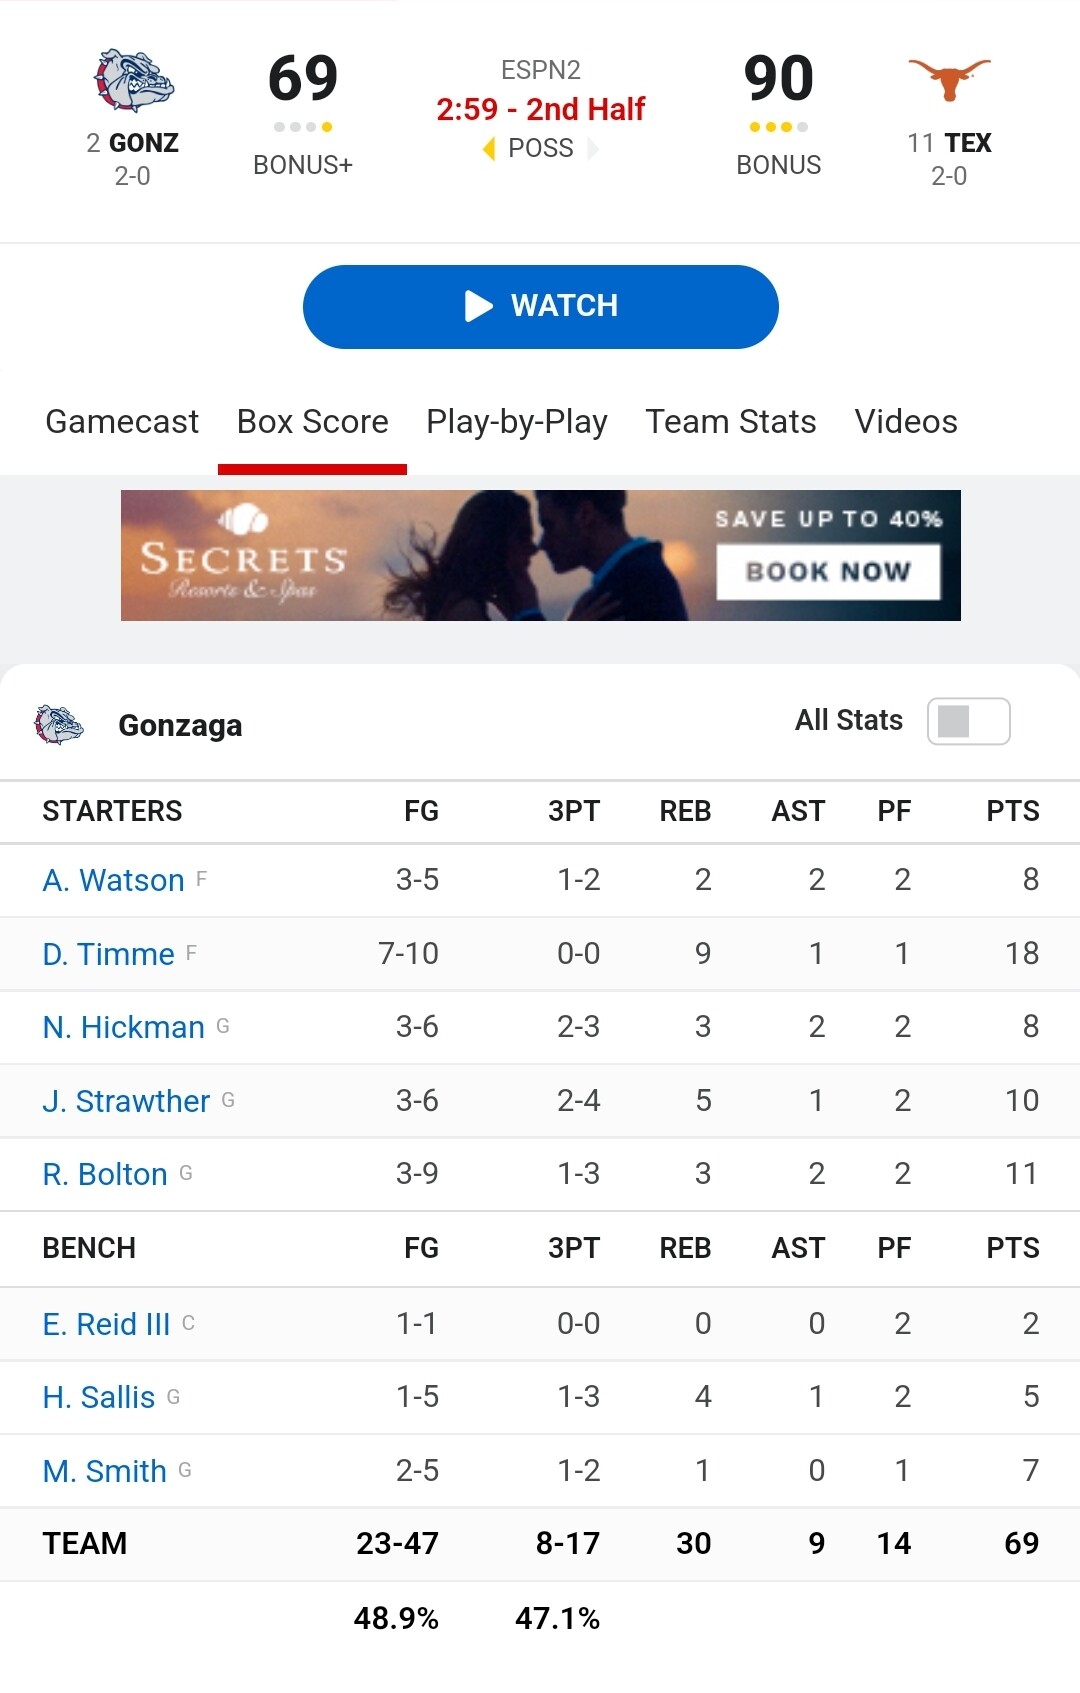This screenshot has width=1080, height=1693.
Task: Tap the Texas timeout dots indicator
Action: [x=779, y=127]
